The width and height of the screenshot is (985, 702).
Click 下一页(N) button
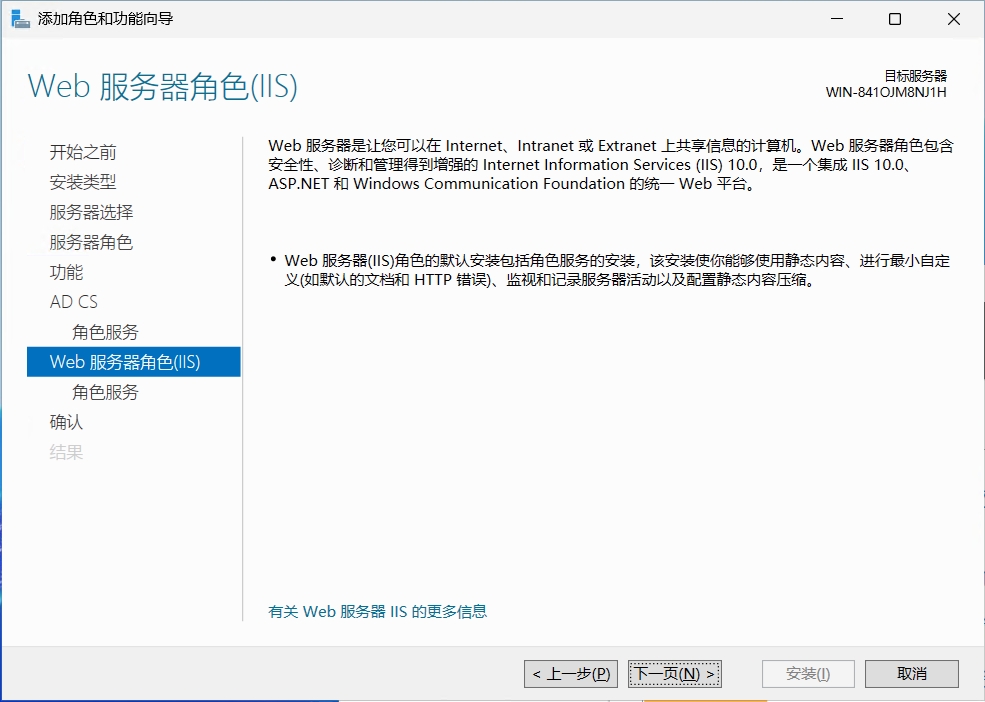[x=675, y=674]
